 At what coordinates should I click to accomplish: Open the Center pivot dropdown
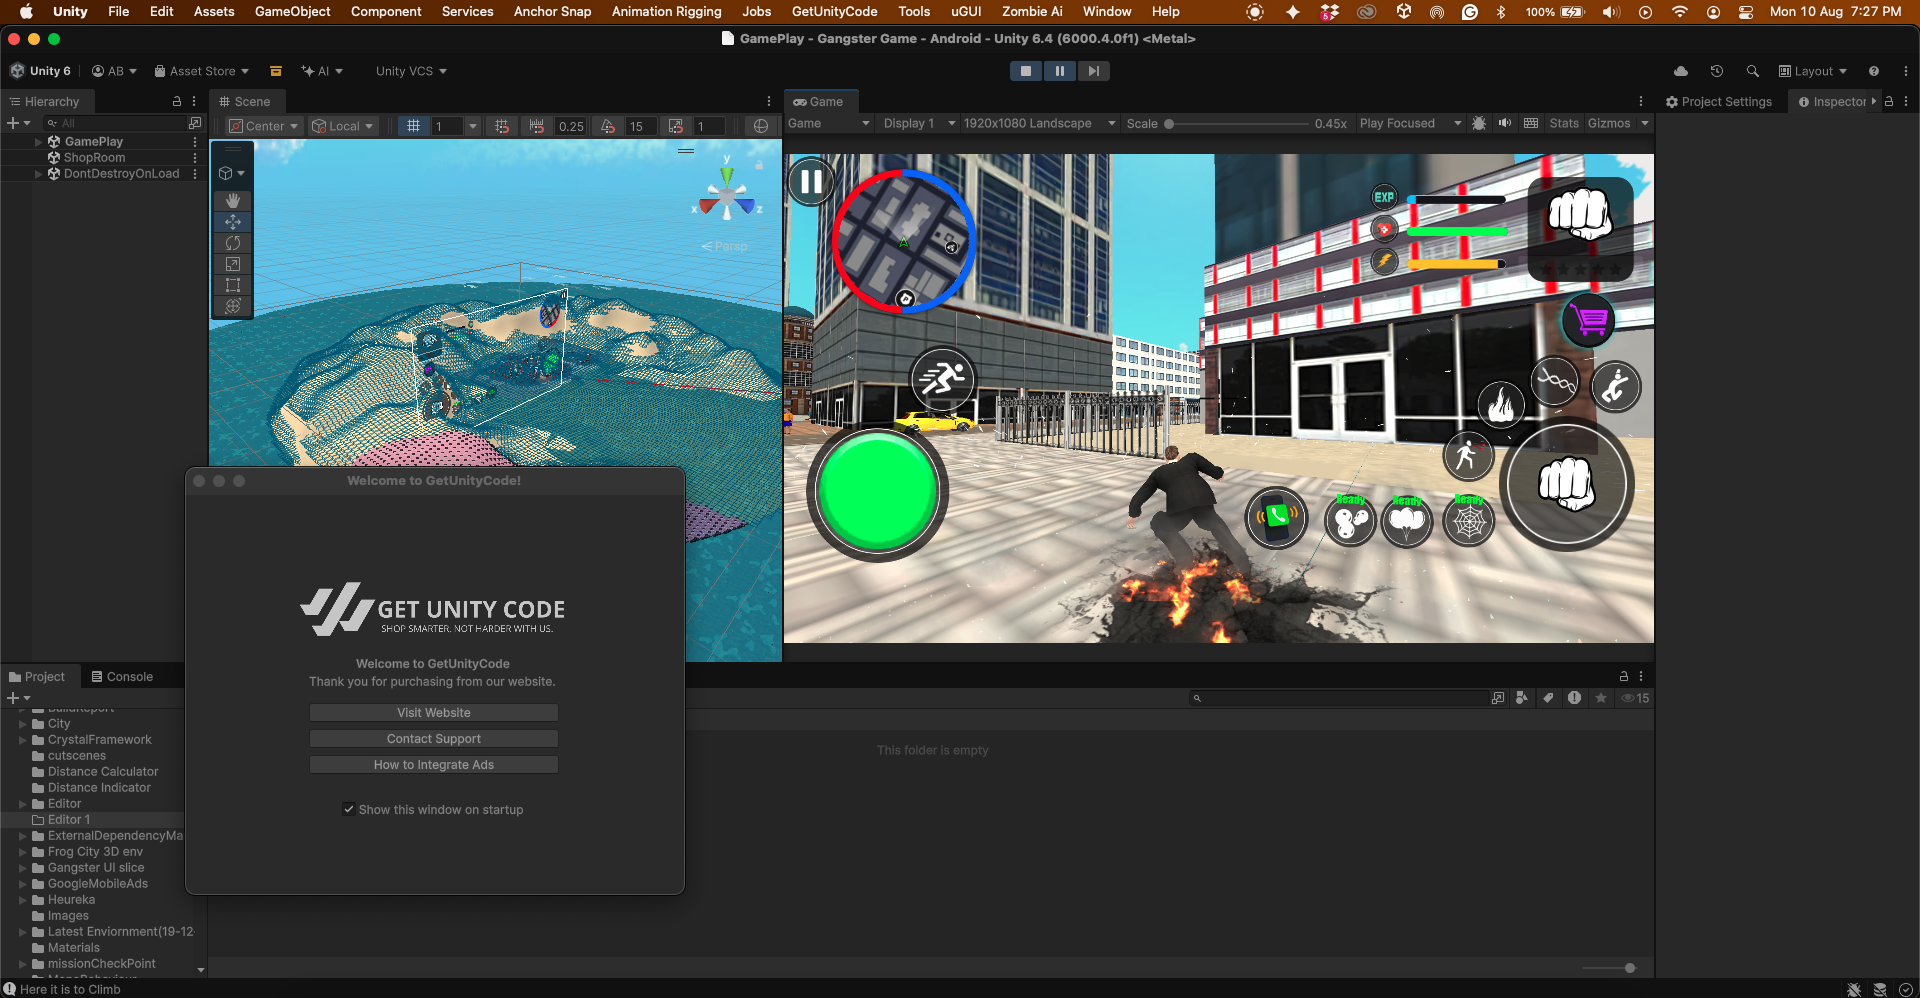click(x=264, y=126)
